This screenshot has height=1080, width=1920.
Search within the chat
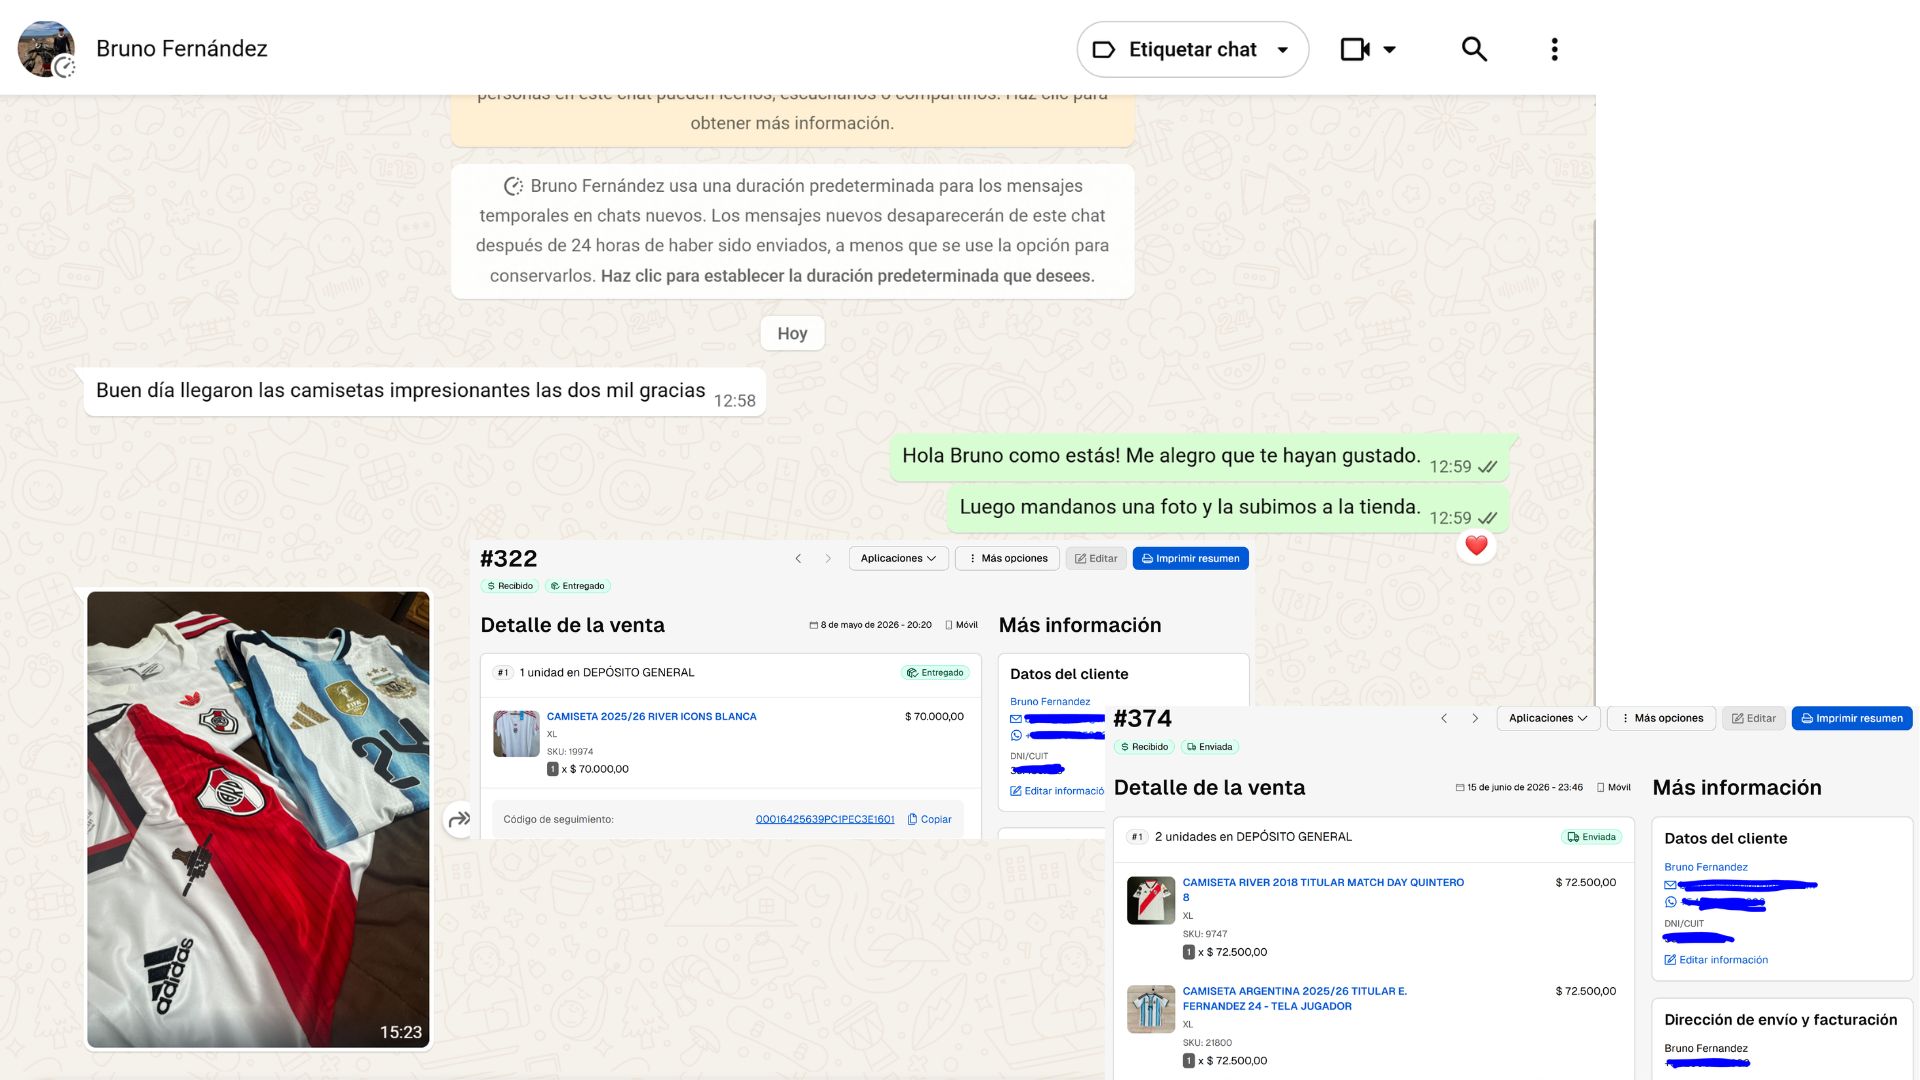tap(1474, 49)
